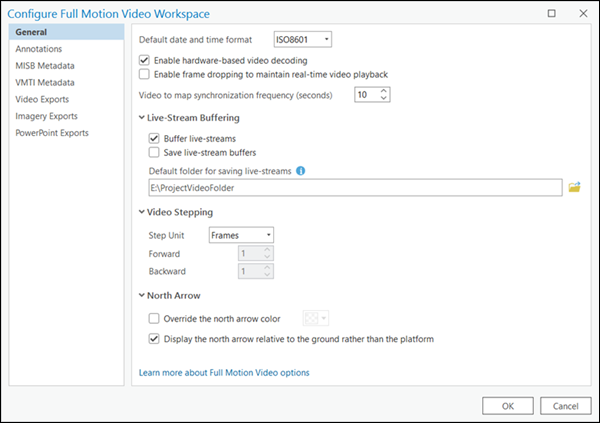Click the default live-stream folder path field
The image size is (600, 423).
point(350,187)
